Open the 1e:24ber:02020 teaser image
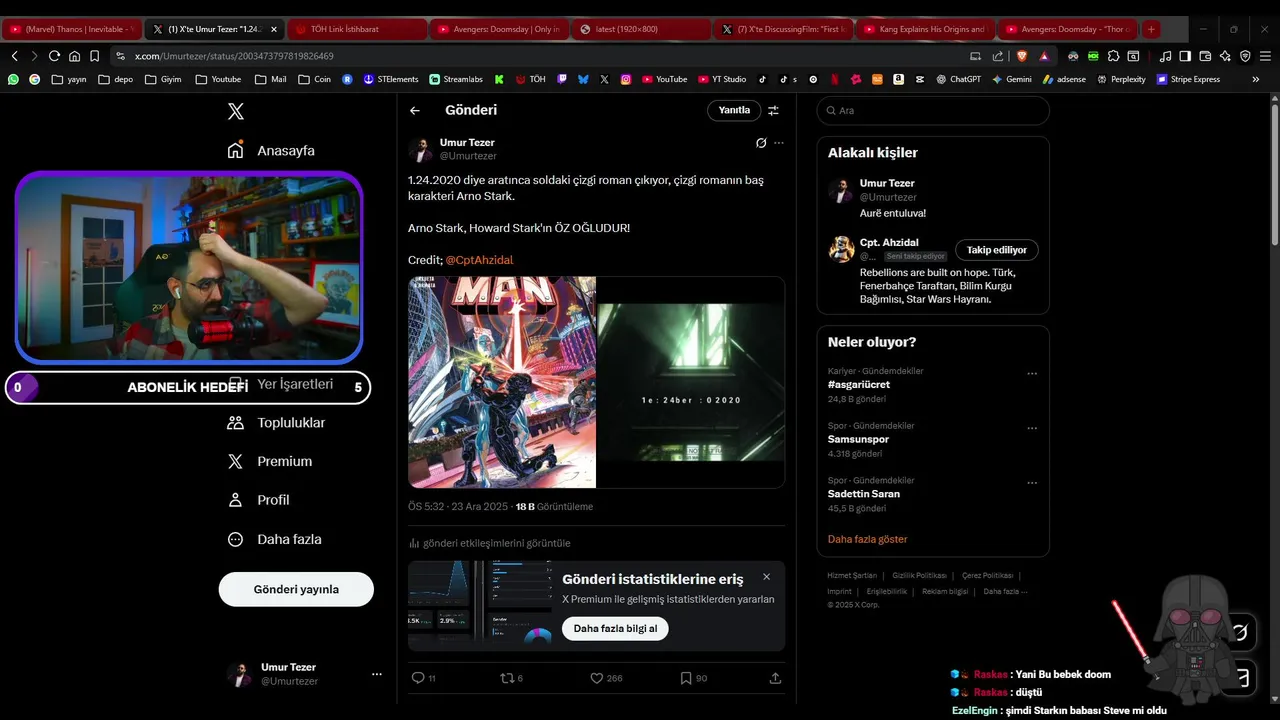 [x=691, y=382]
